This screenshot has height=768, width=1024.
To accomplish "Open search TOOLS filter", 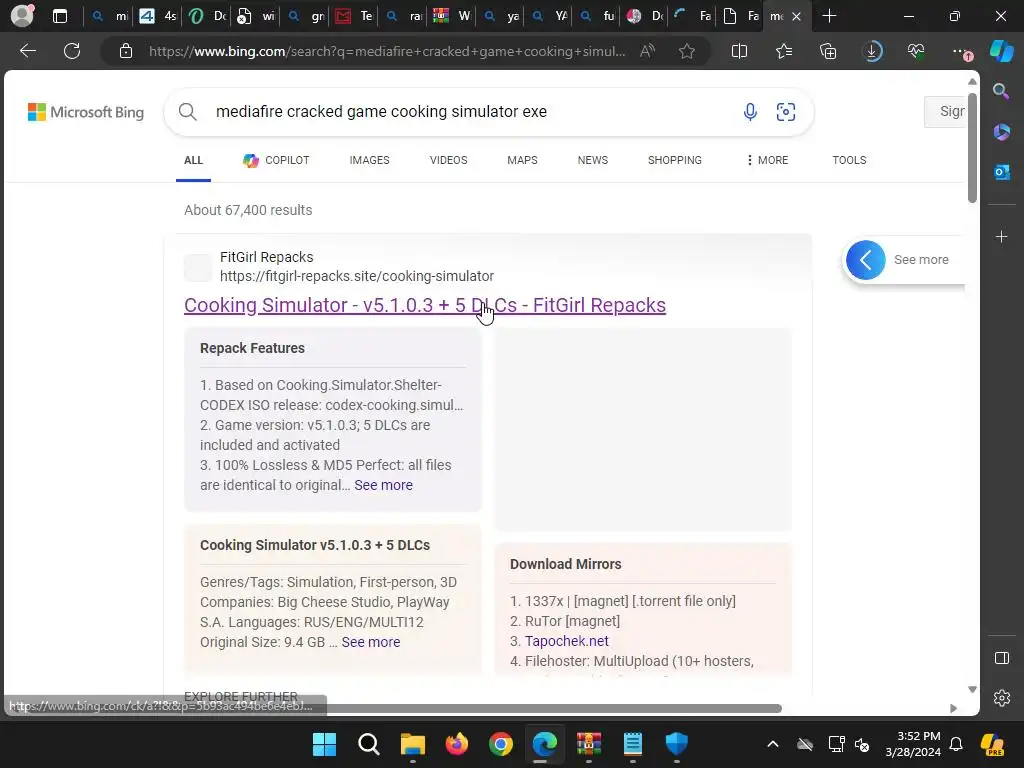I will click(849, 160).
